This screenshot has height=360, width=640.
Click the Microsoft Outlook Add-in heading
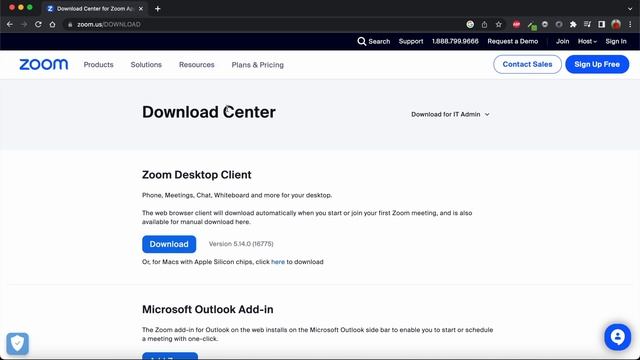pyautogui.click(x=208, y=309)
